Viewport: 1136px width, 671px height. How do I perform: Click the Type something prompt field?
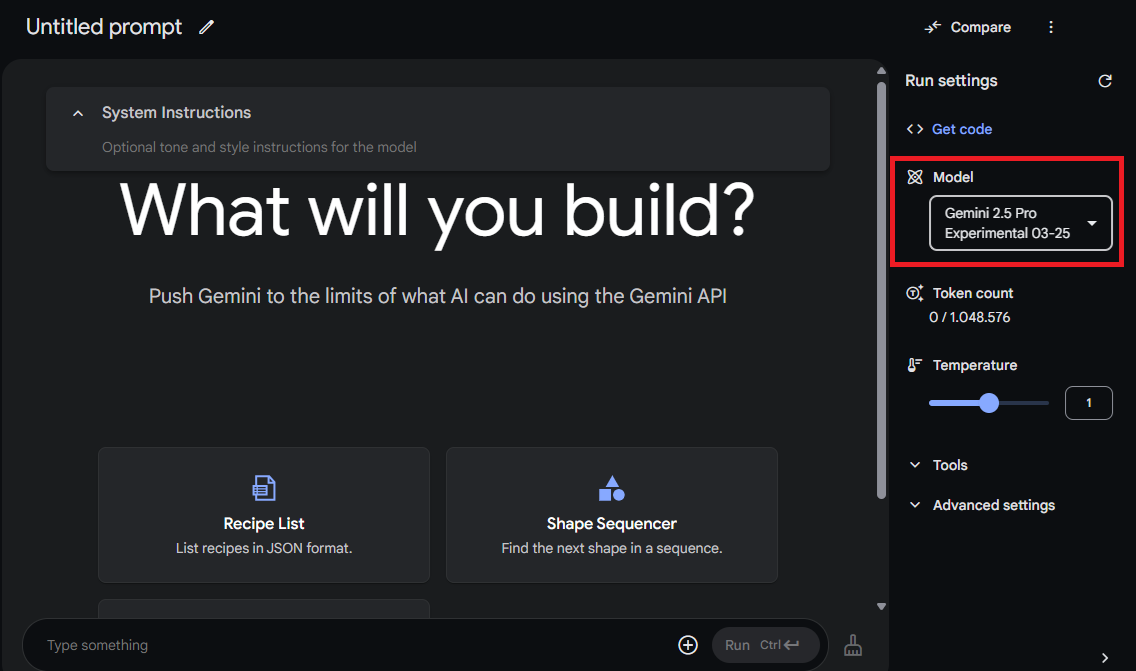coord(355,645)
